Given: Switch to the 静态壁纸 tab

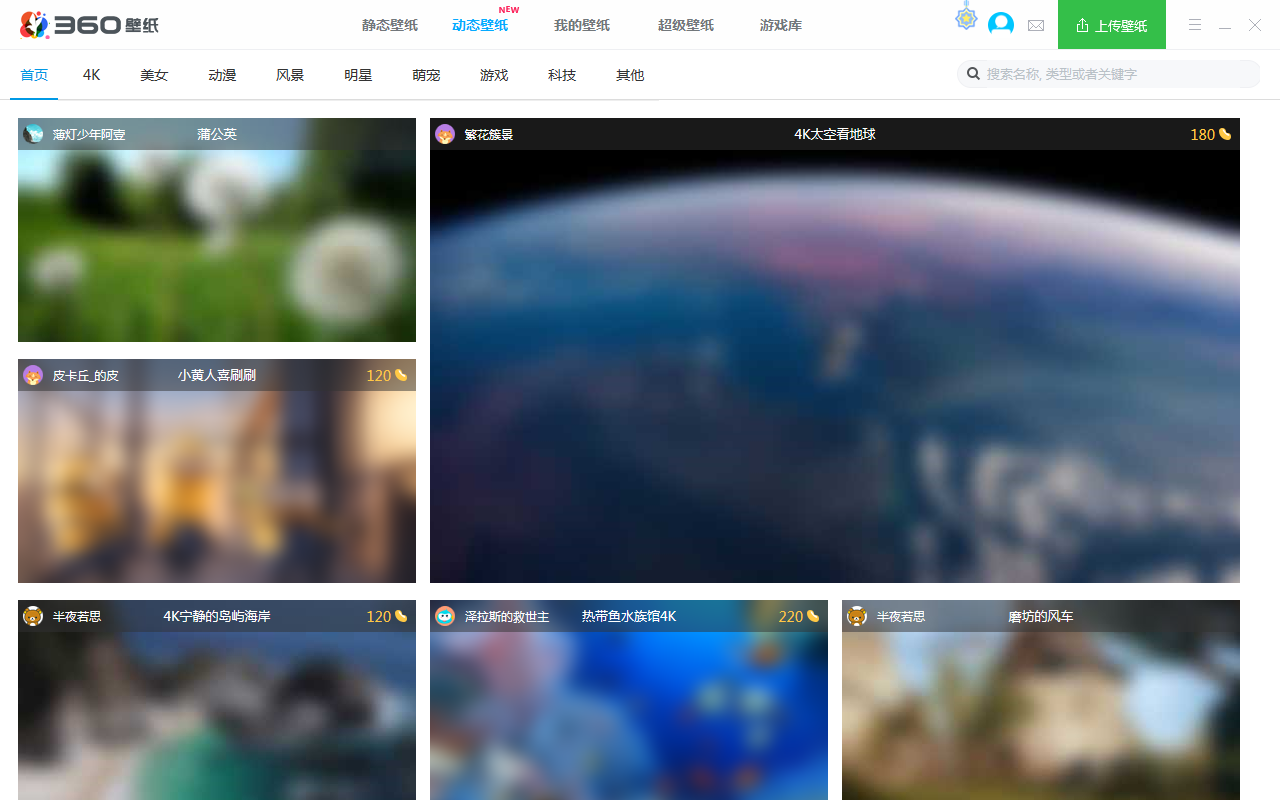Looking at the screenshot, I should (389, 25).
